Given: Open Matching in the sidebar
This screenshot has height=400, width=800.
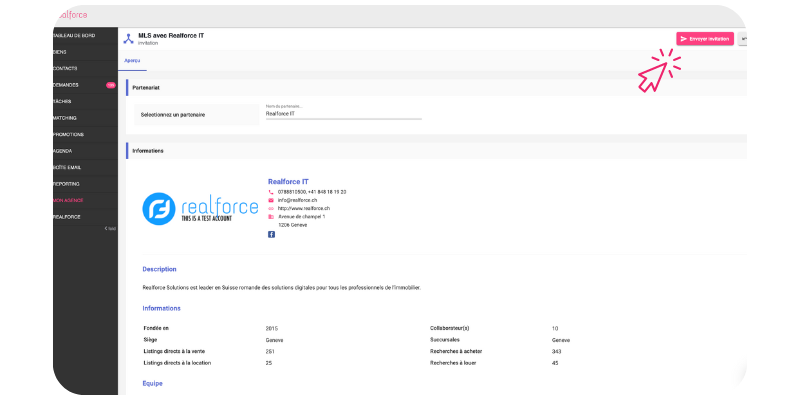Looking at the screenshot, I should coord(65,118).
